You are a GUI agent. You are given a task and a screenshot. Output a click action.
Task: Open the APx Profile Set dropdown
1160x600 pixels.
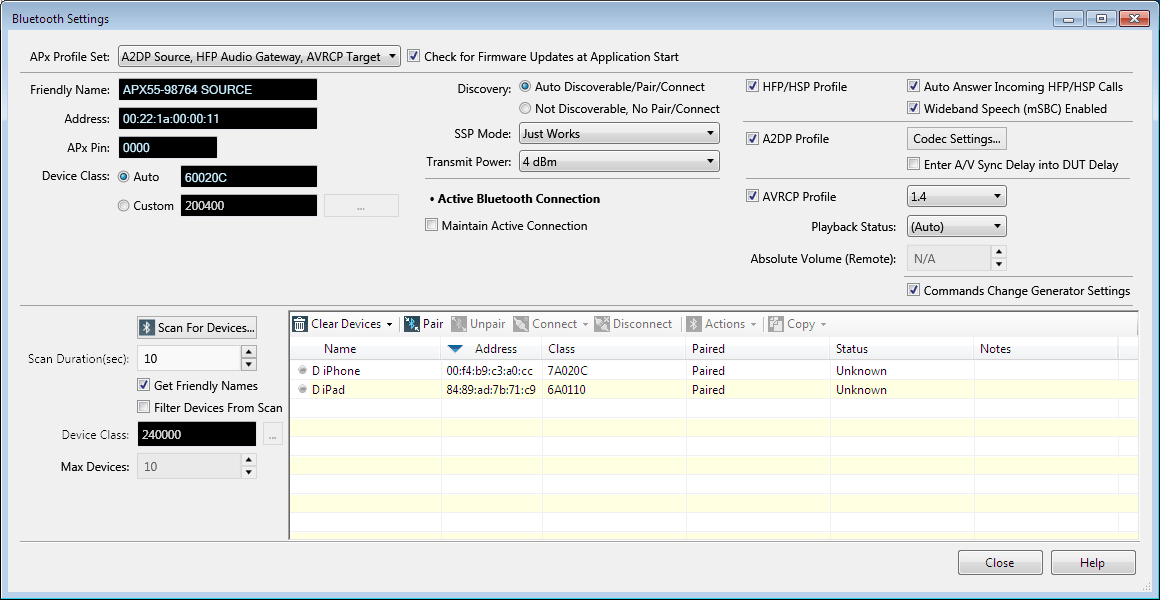coord(259,57)
